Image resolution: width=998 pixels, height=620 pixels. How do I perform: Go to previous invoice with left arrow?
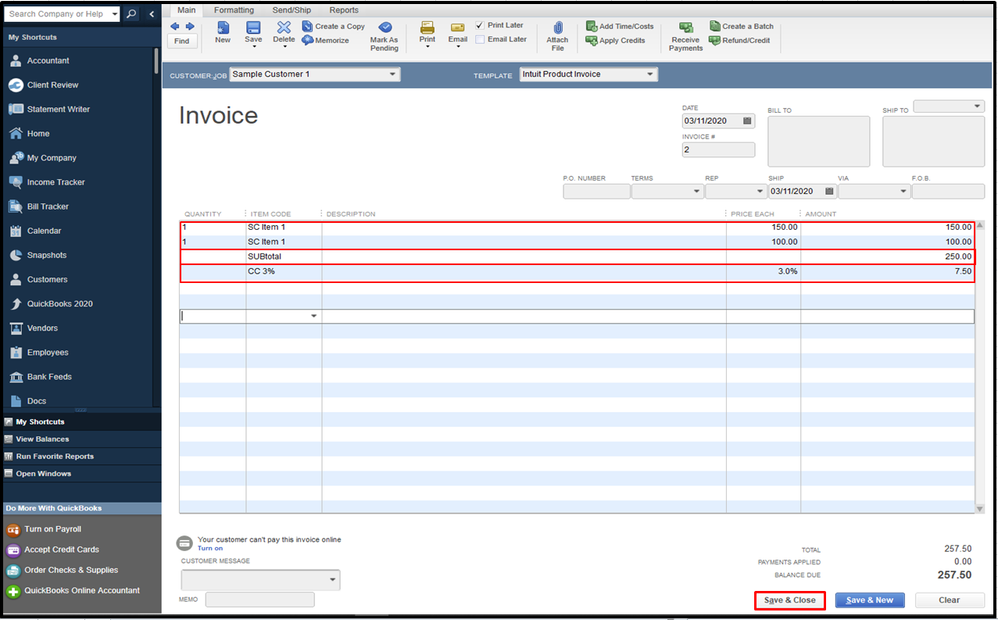click(174, 27)
